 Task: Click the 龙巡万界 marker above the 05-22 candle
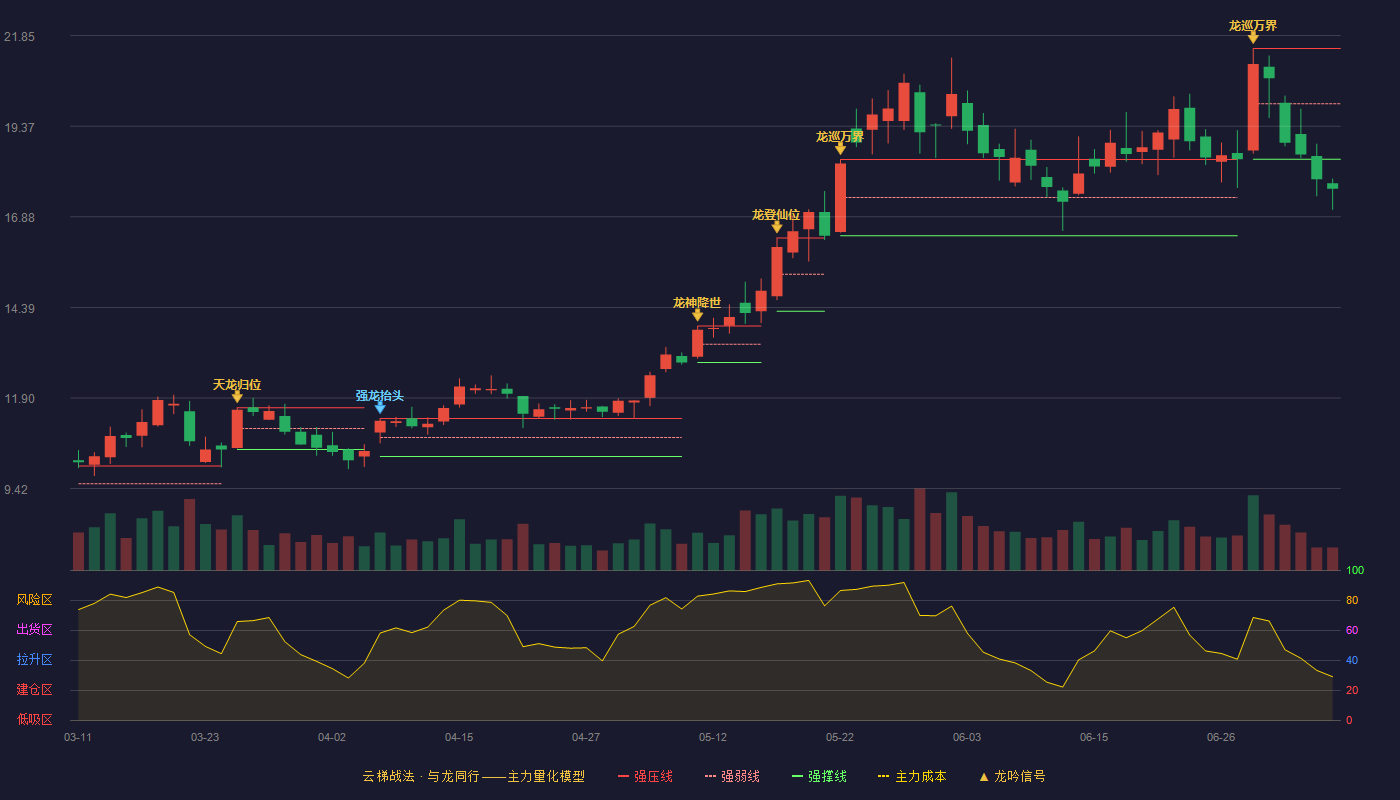click(840, 149)
